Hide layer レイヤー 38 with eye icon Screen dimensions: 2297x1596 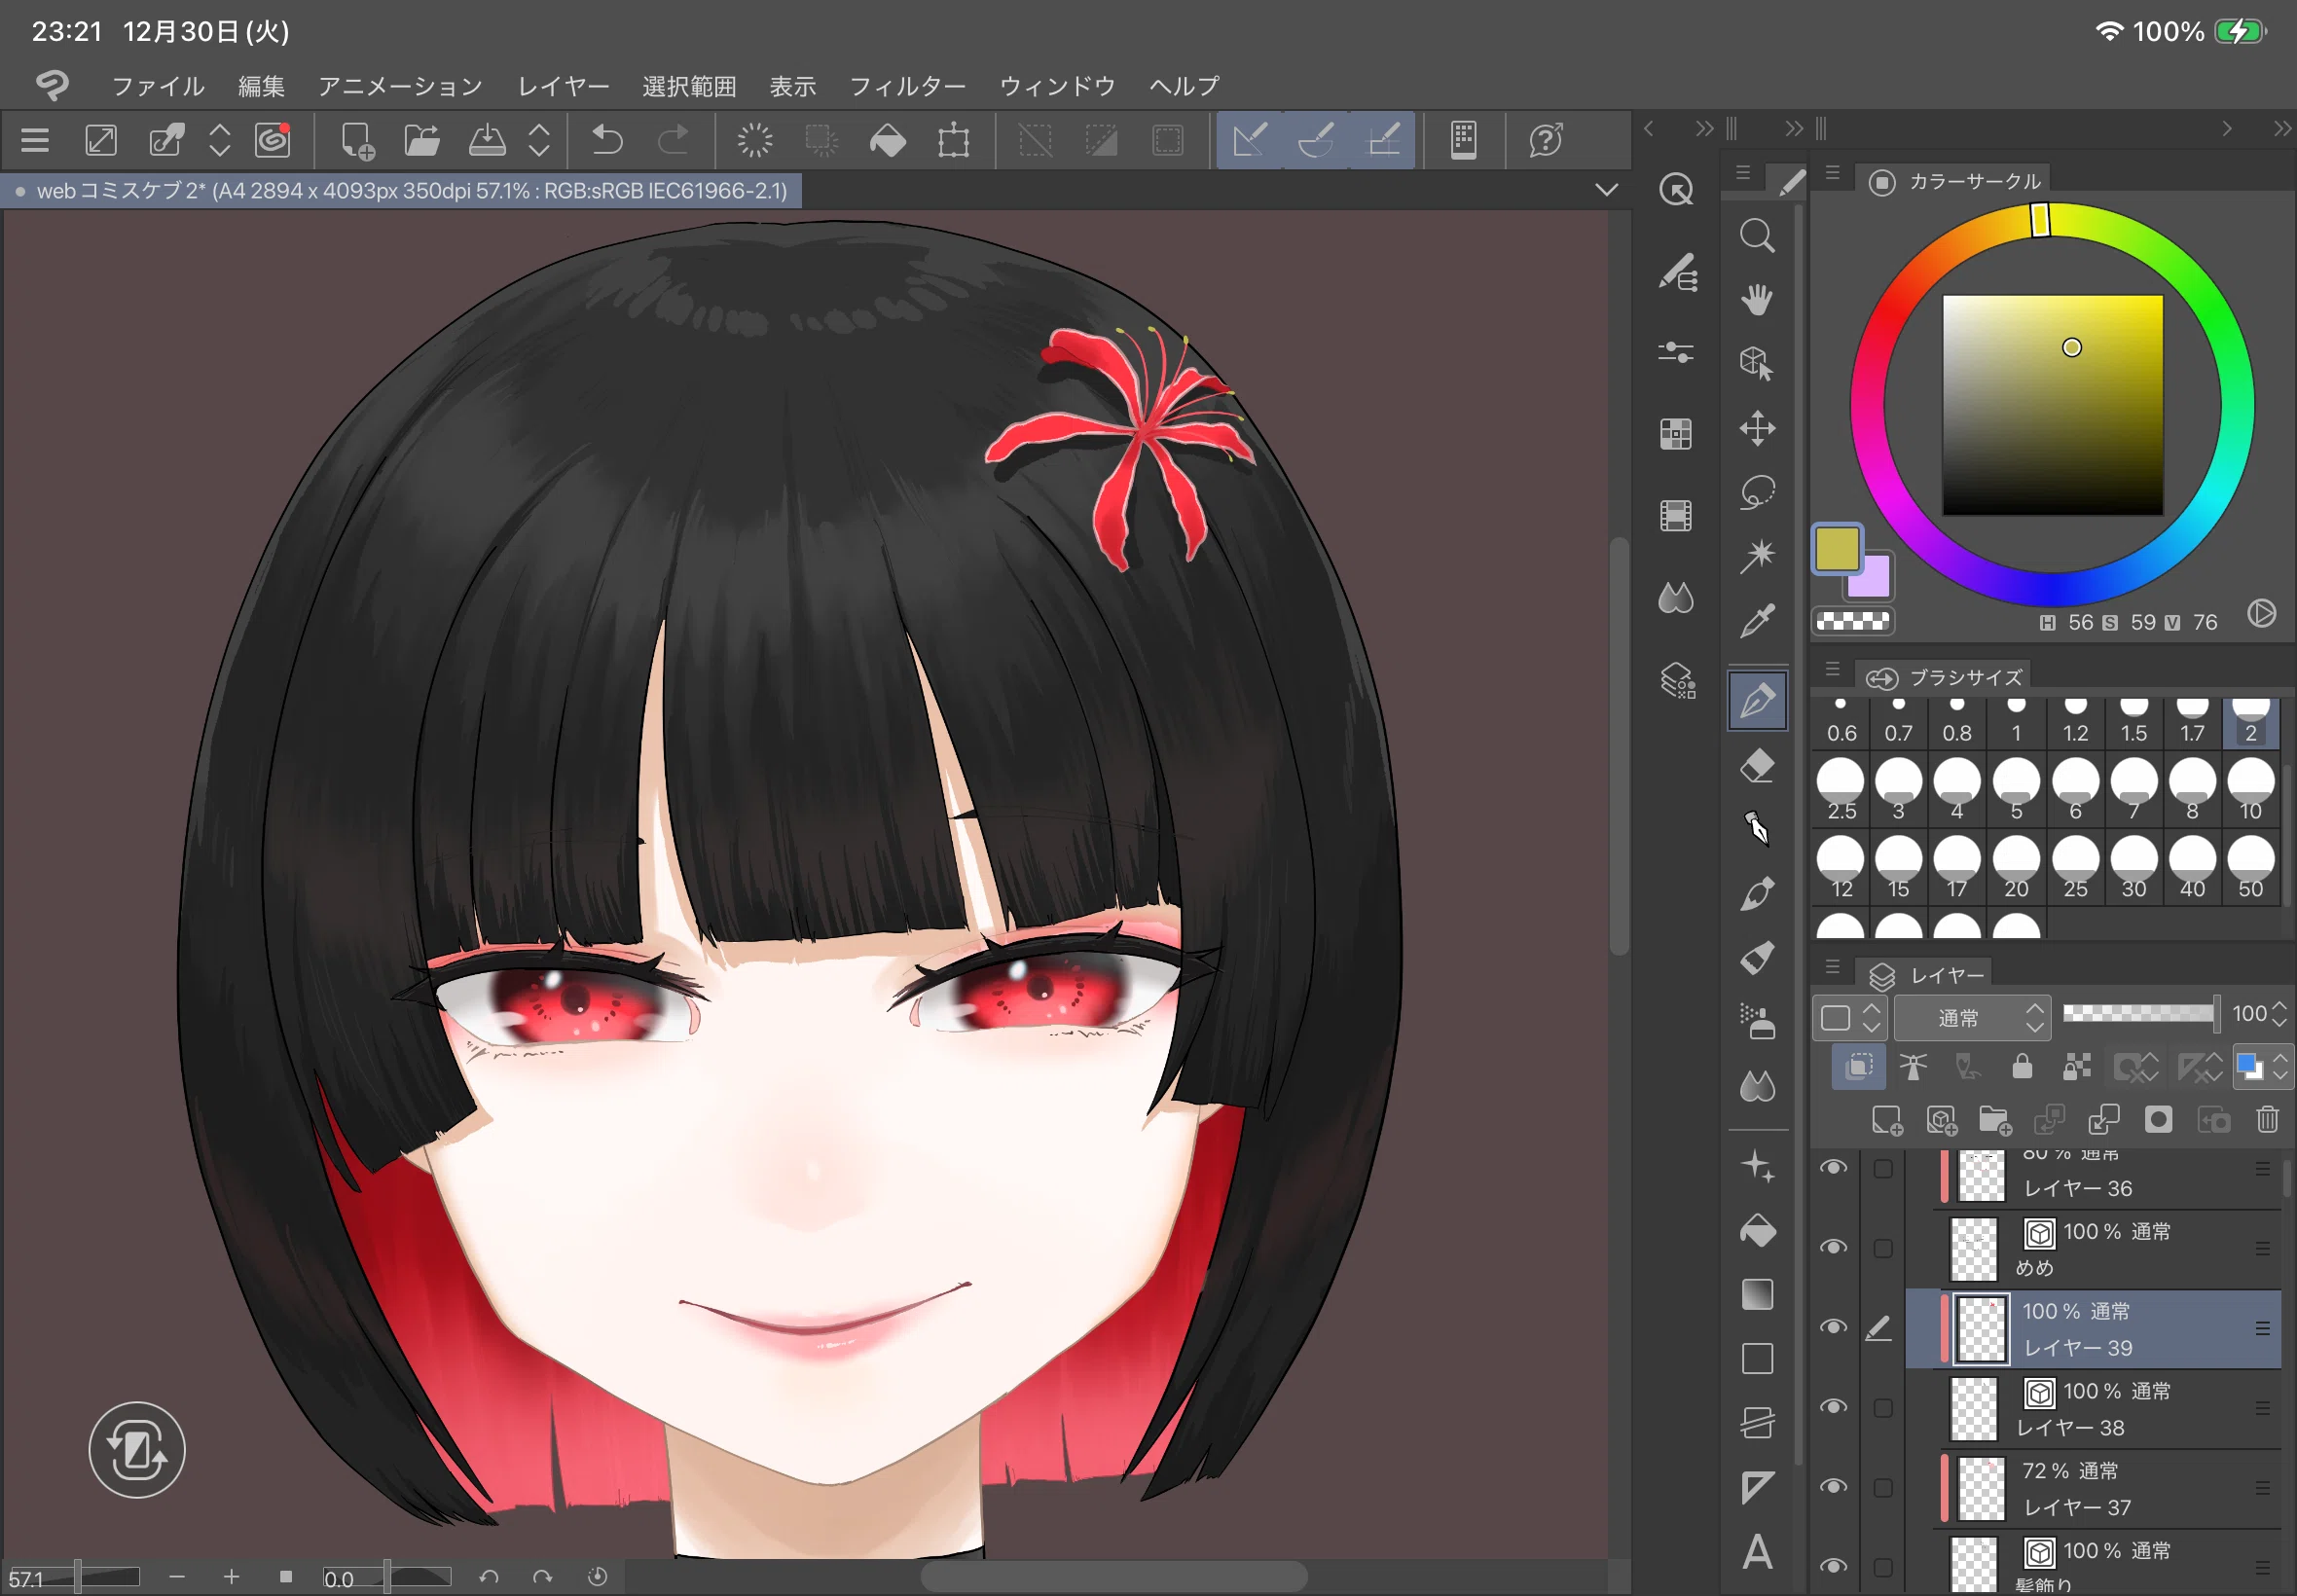[x=1833, y=1408]
